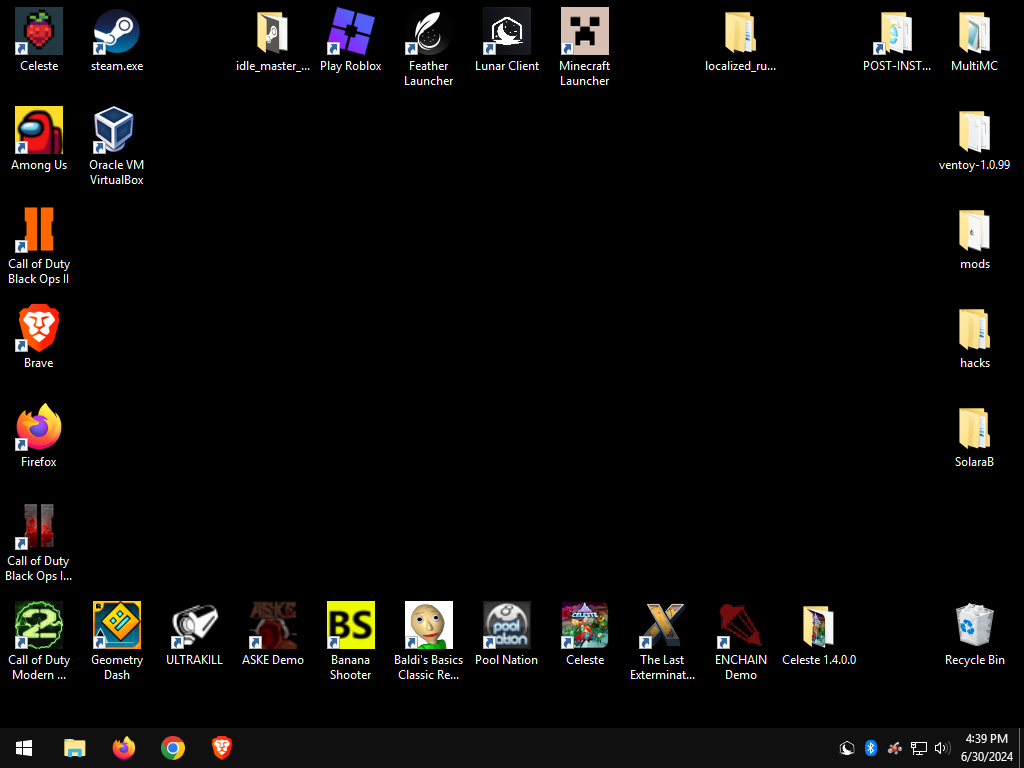Select The Last Exterminator shortcut
The height and width of the screenshot is (768, 1024).
tap(663, 625)
